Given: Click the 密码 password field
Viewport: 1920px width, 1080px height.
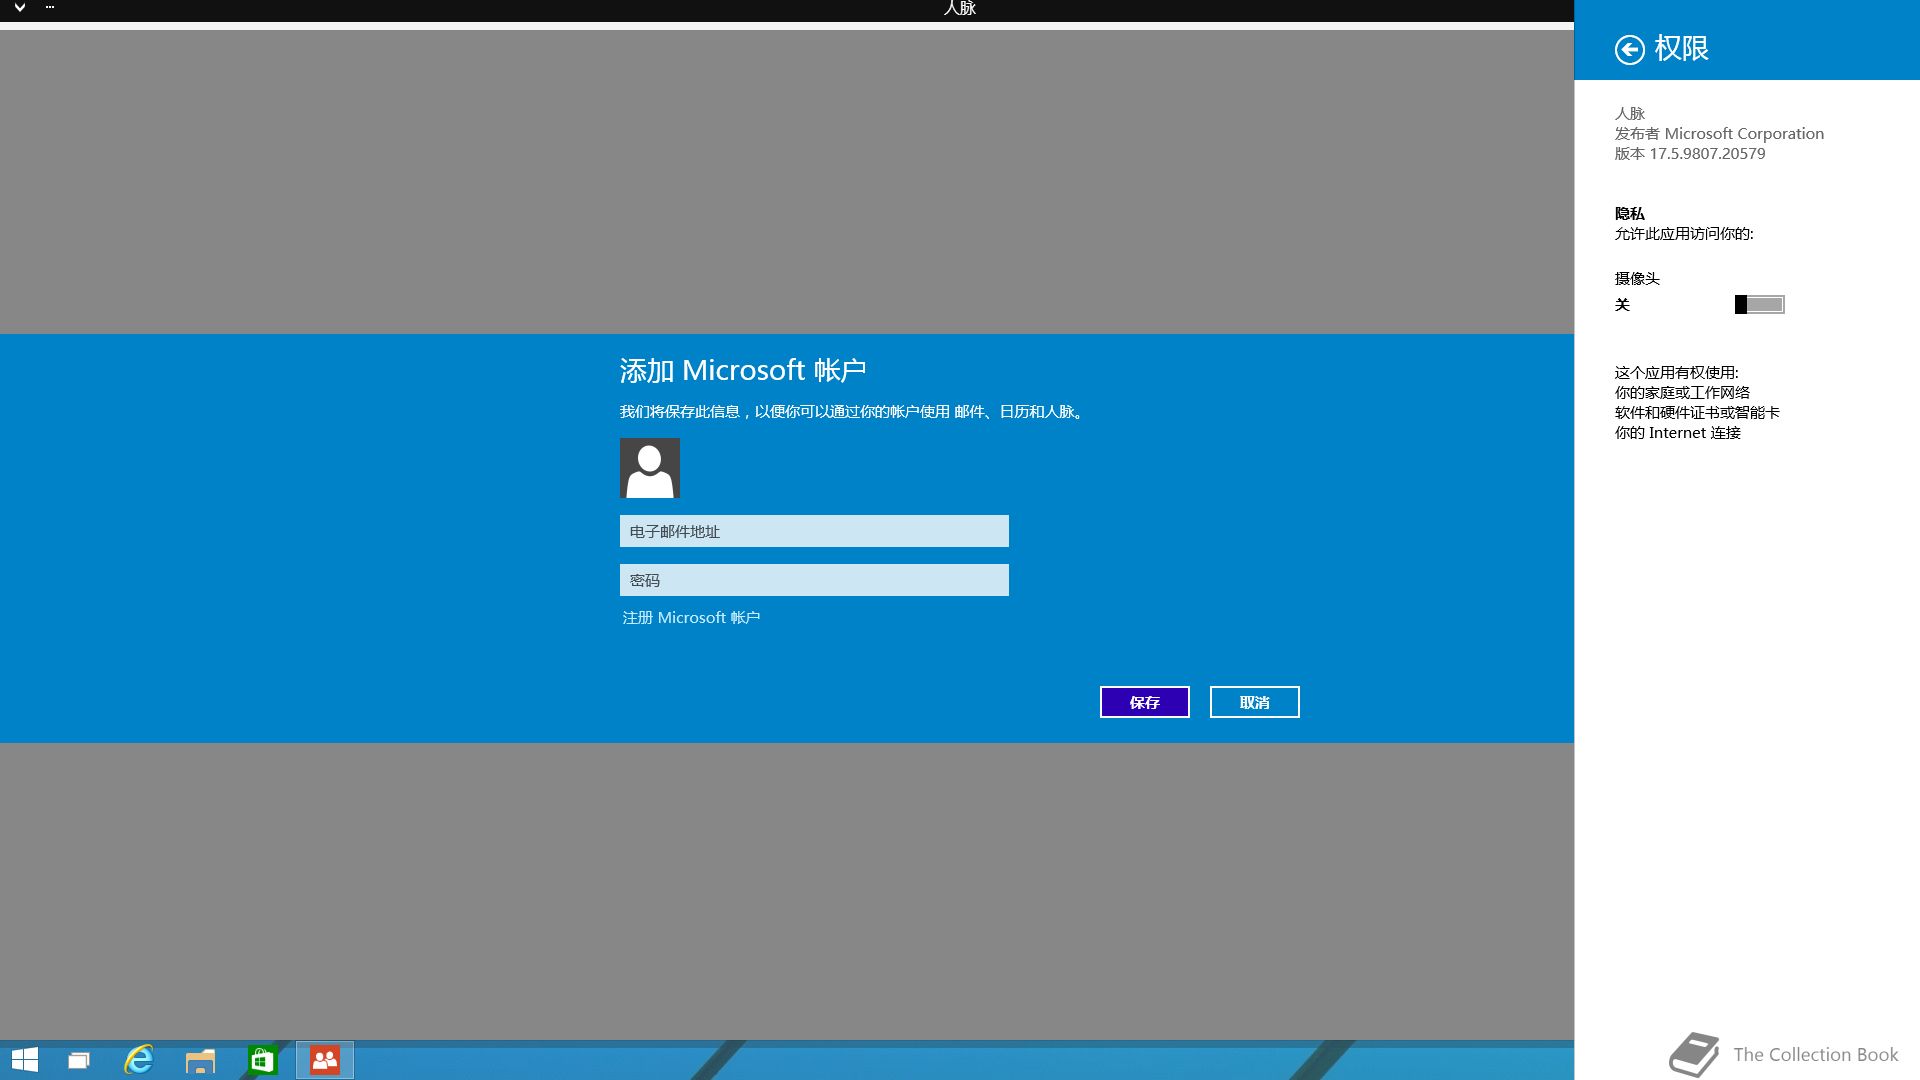Looking at the screenshot, I should tap(814, 580).
